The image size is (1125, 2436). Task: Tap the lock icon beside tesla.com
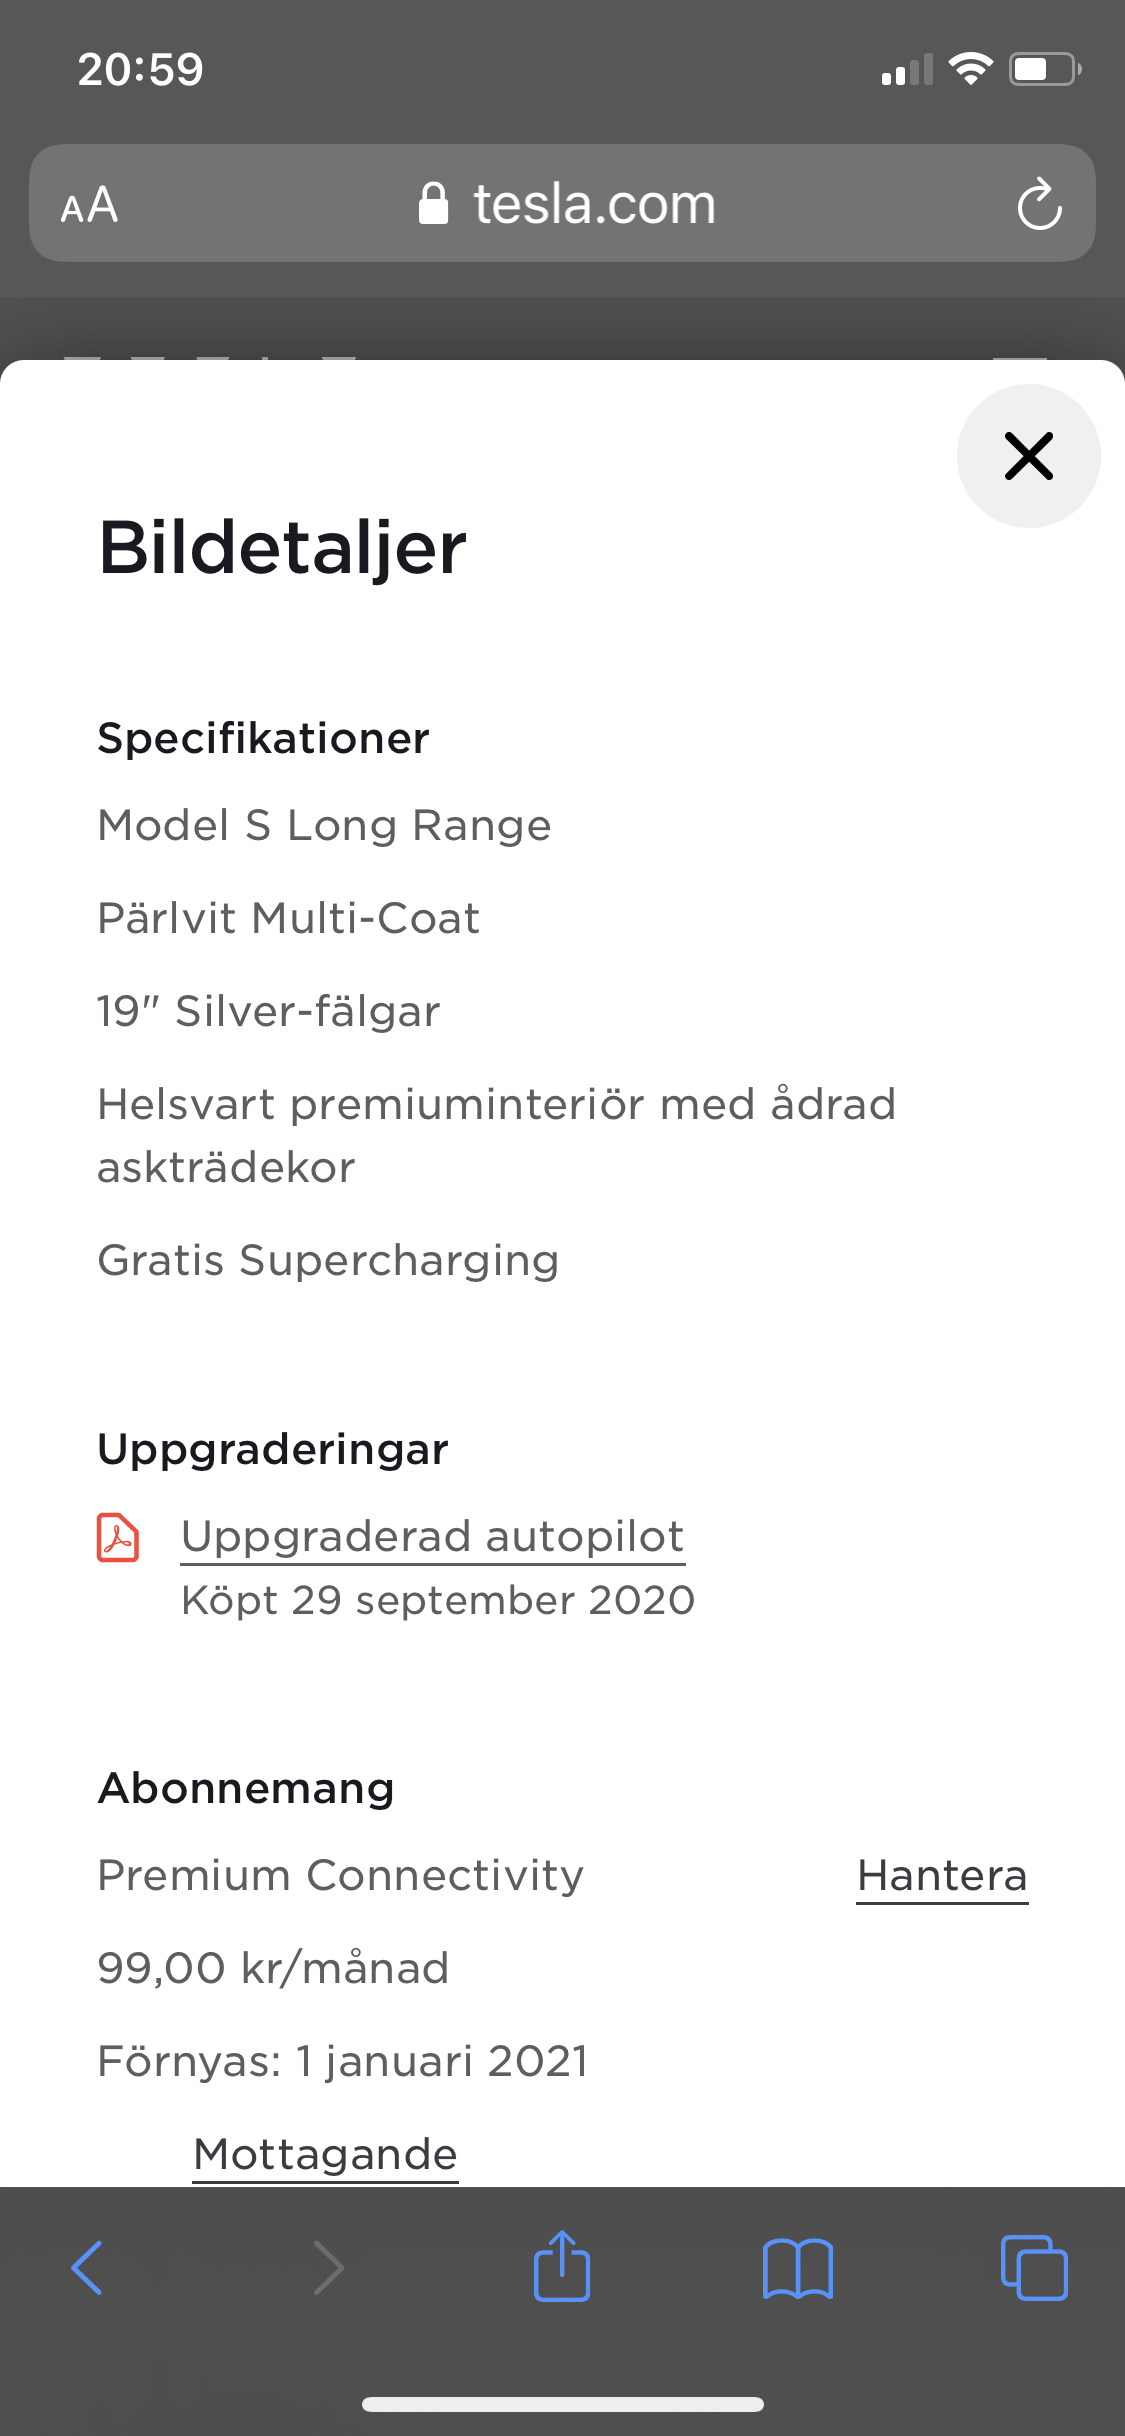[x=433, y=204]
